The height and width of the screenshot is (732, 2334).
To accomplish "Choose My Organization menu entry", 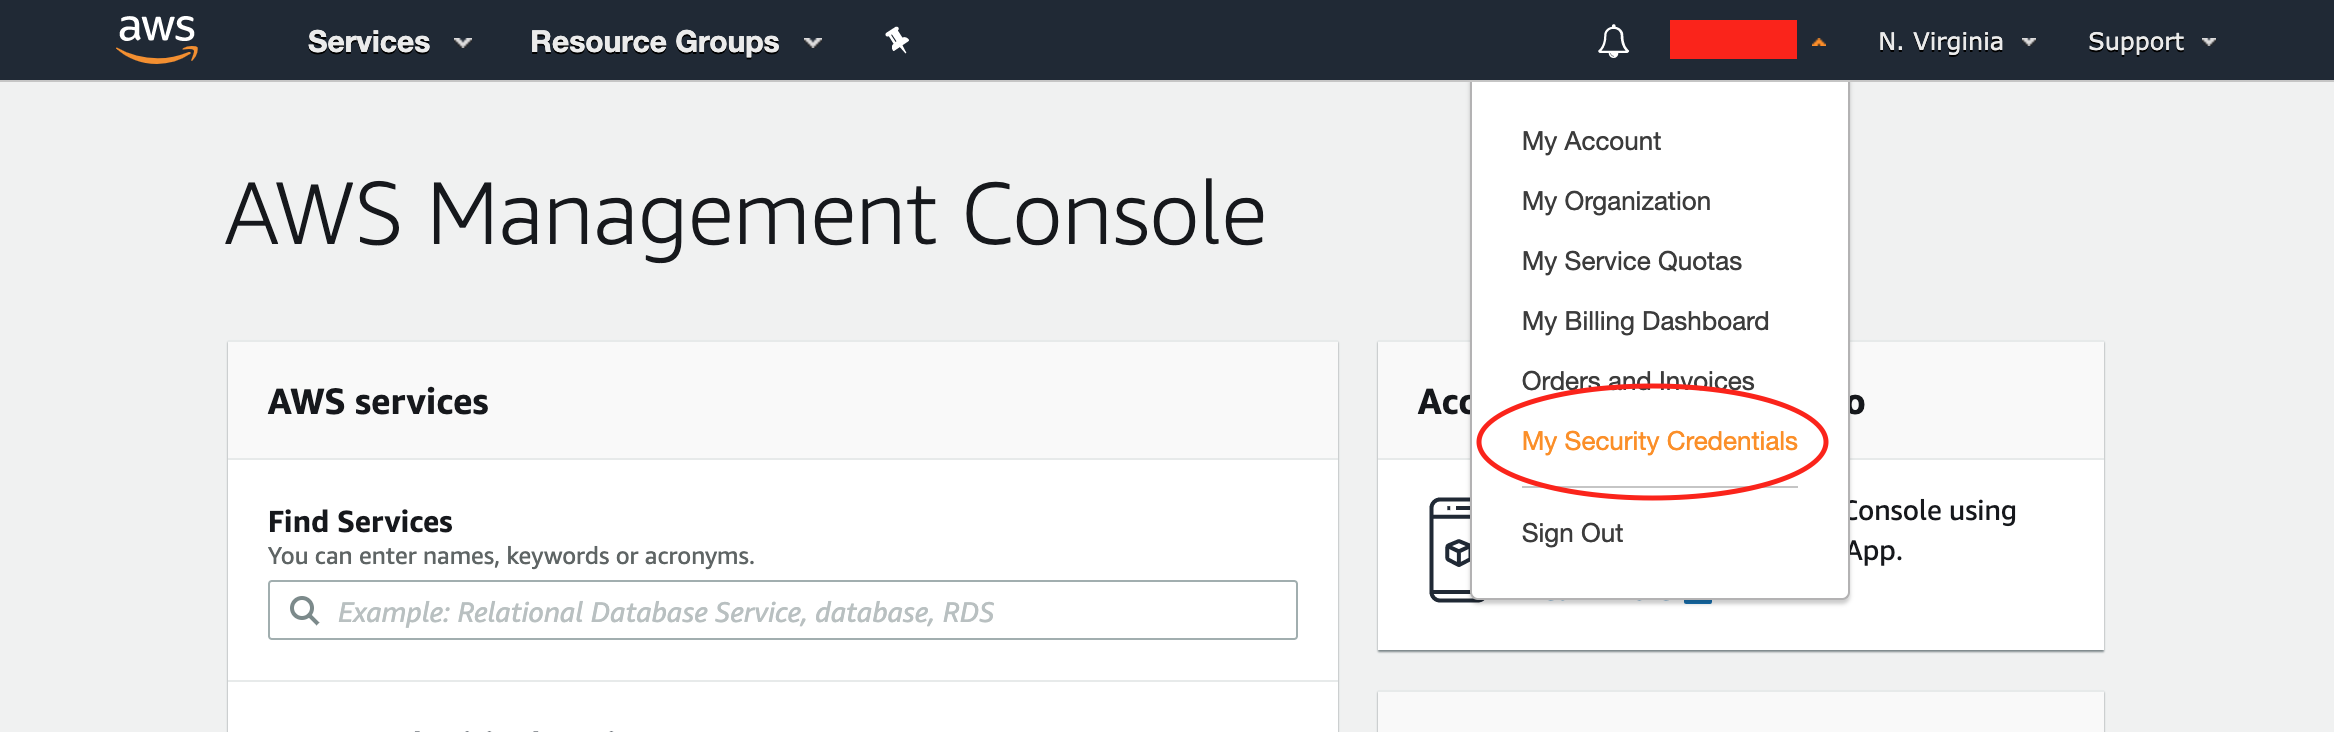I will tap(1615, 201).
